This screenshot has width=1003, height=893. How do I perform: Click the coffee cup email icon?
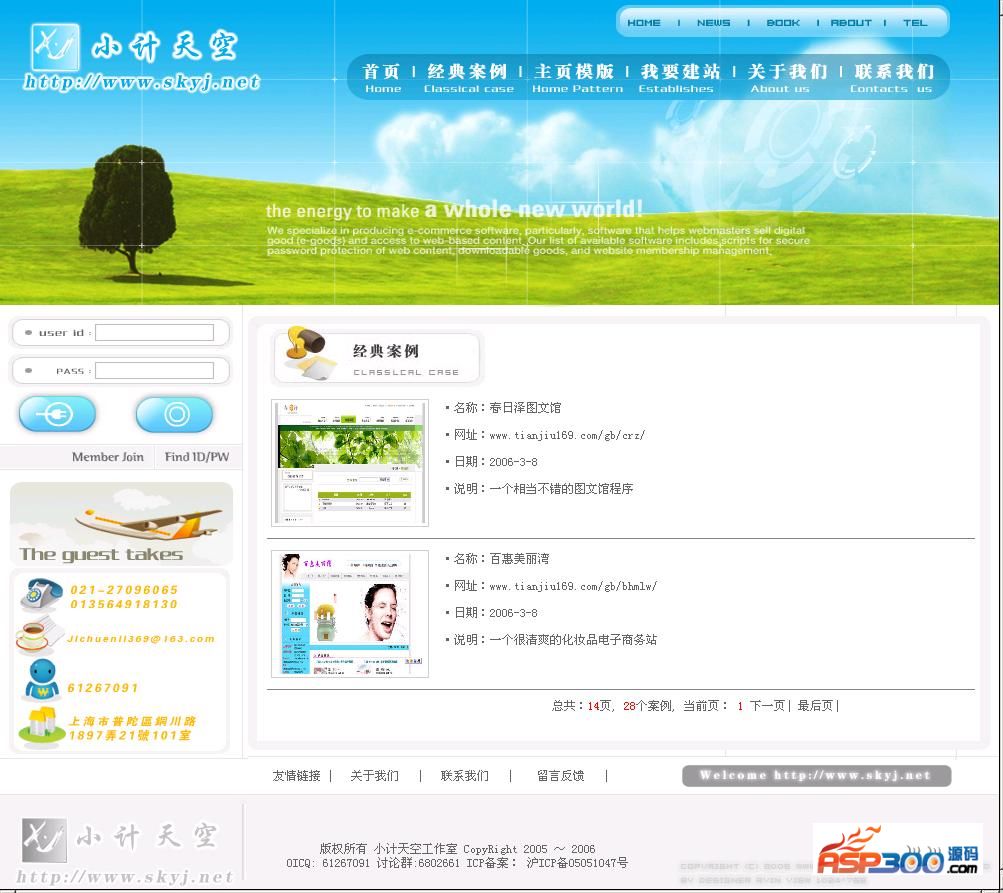click(x=37, y=636)
